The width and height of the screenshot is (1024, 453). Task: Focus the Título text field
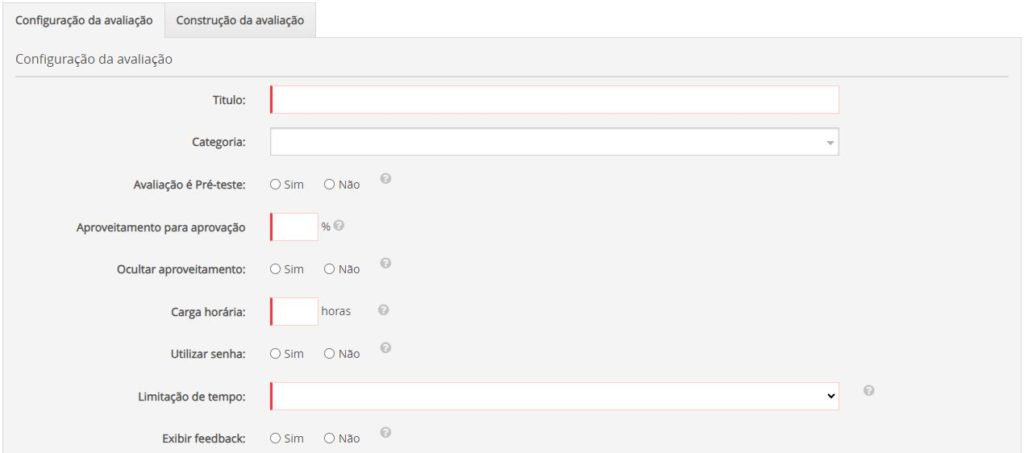click(x=554, y=100)
